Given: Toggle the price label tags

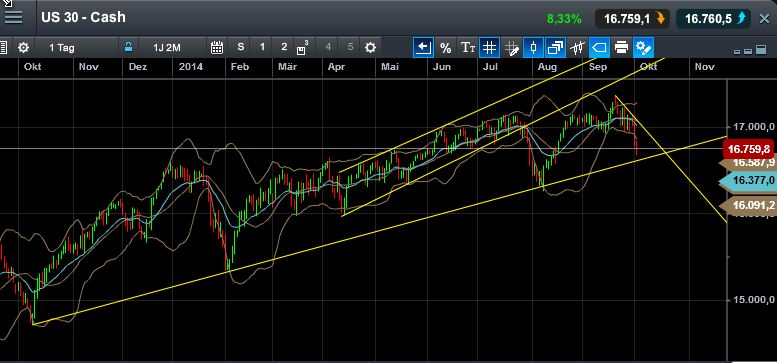Looking at the screenshot, I should tap(599, 48).
